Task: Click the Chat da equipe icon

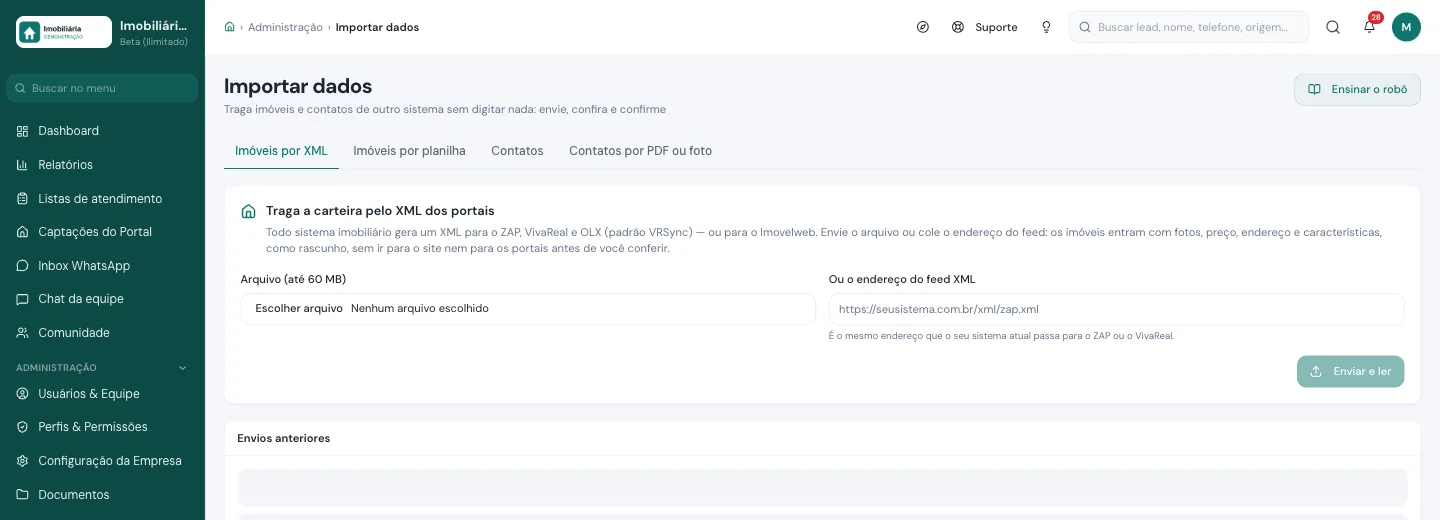Action: 22,299
